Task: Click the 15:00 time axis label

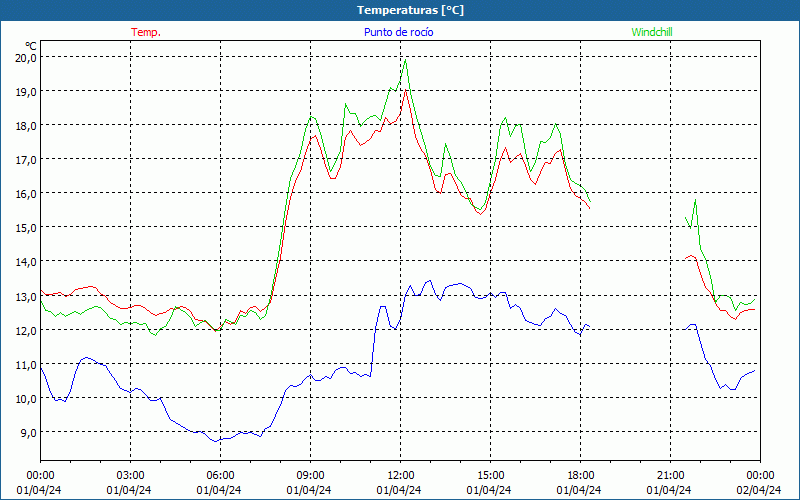Action: [x=490, y=476]
